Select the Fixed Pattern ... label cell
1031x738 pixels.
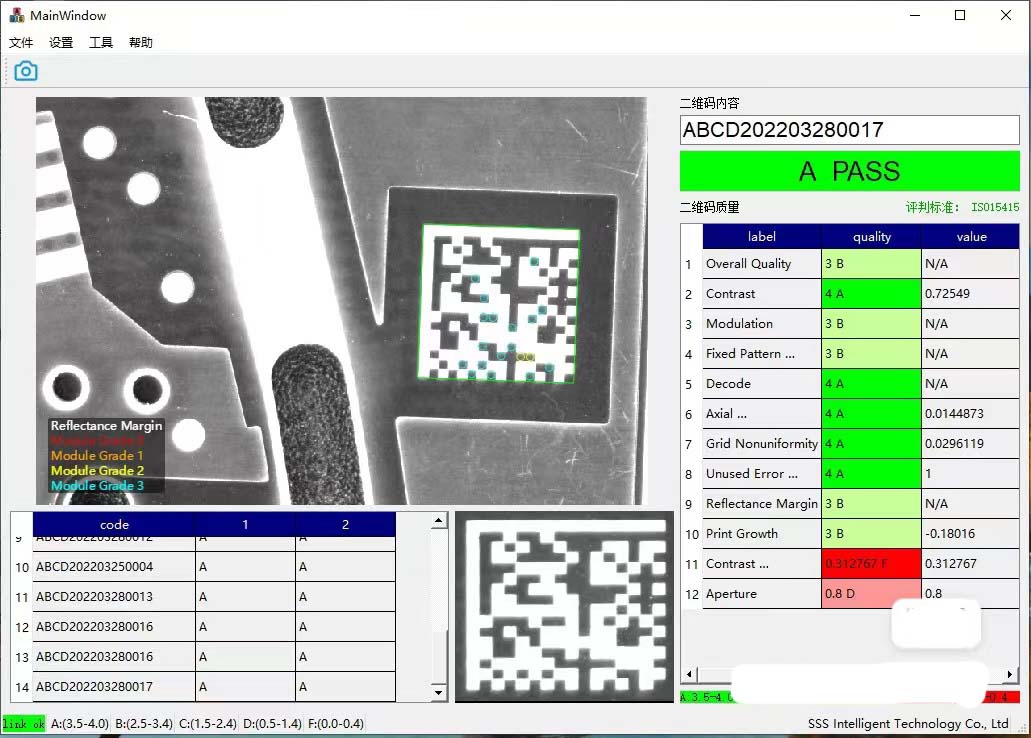click(762, 354)
